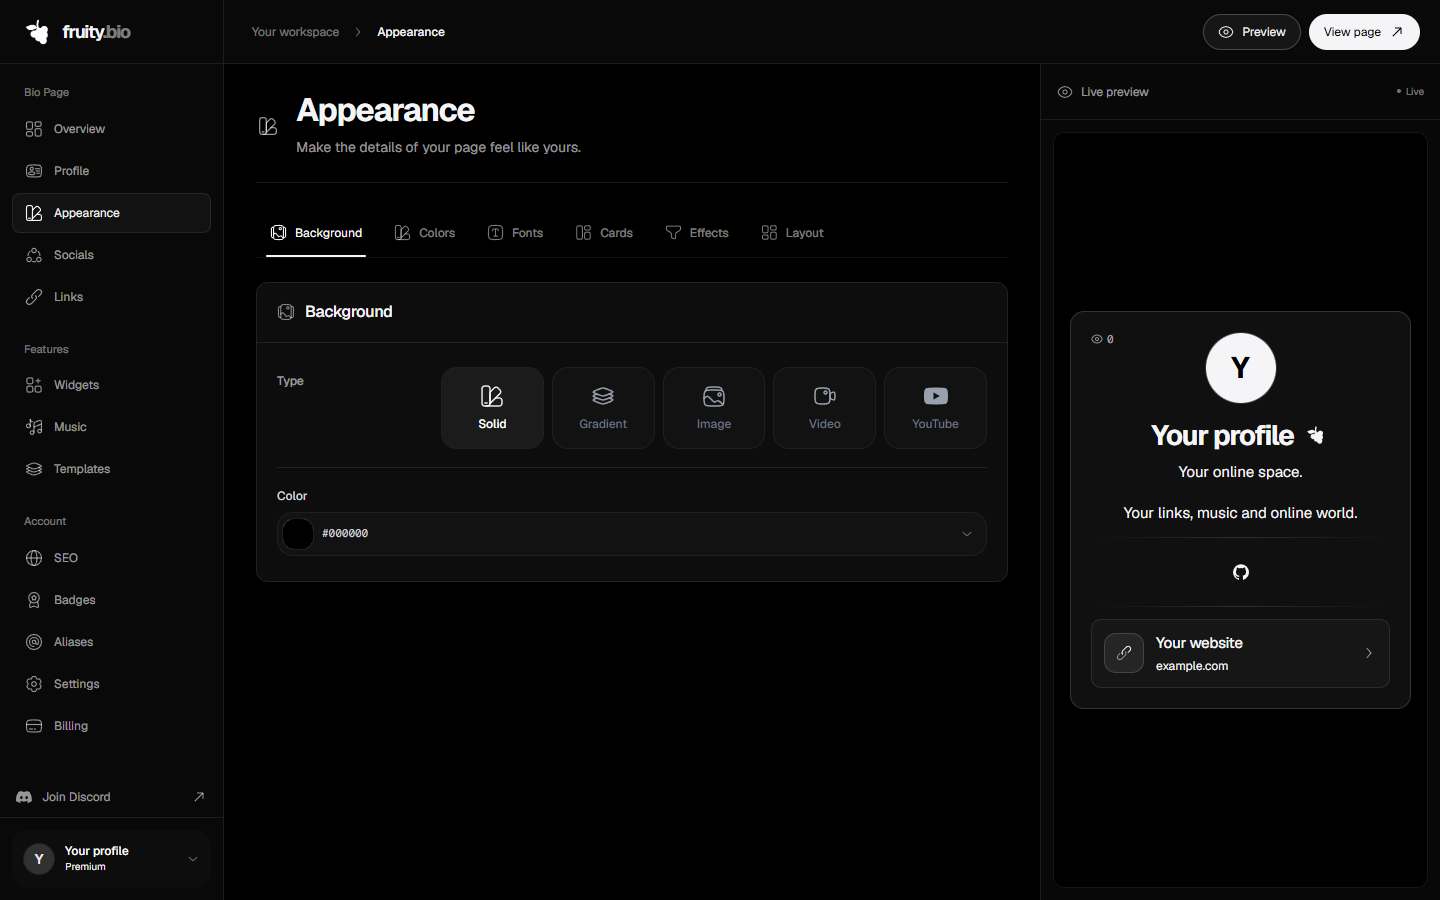Click the view count eye icon in preview
Viewport: 1440px width, 900px height.
pos(1097,339)
